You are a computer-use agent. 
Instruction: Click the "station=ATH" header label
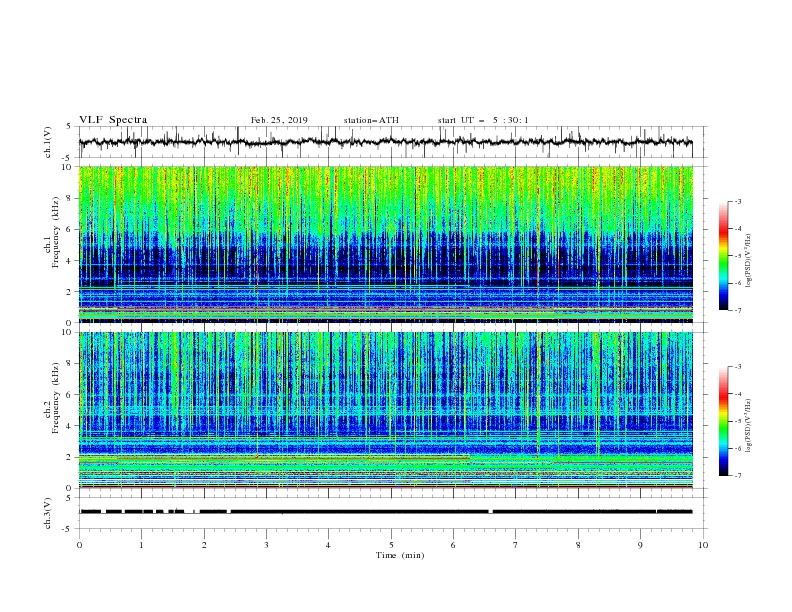click(x=371, y=120)
